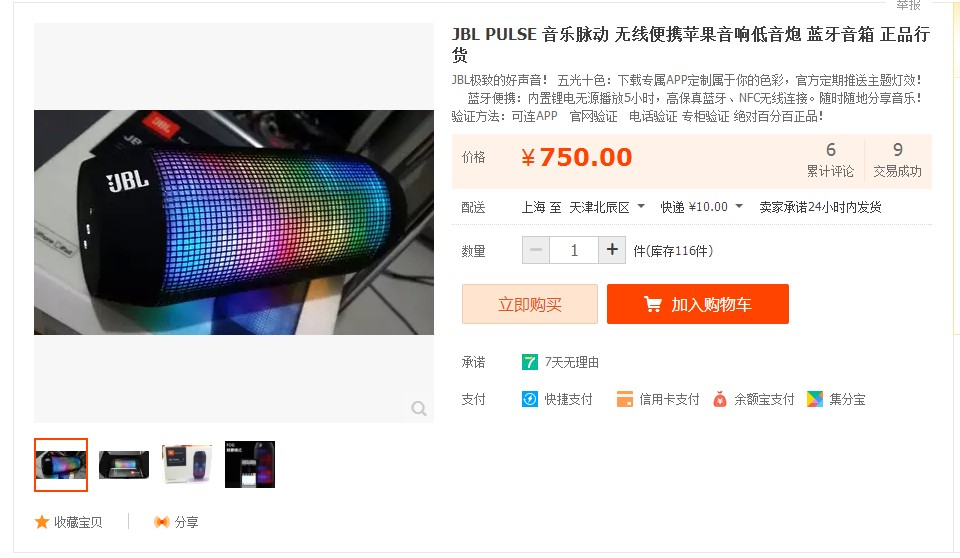
Task: Click the green 7-day return icon
Action: [530, 362]
